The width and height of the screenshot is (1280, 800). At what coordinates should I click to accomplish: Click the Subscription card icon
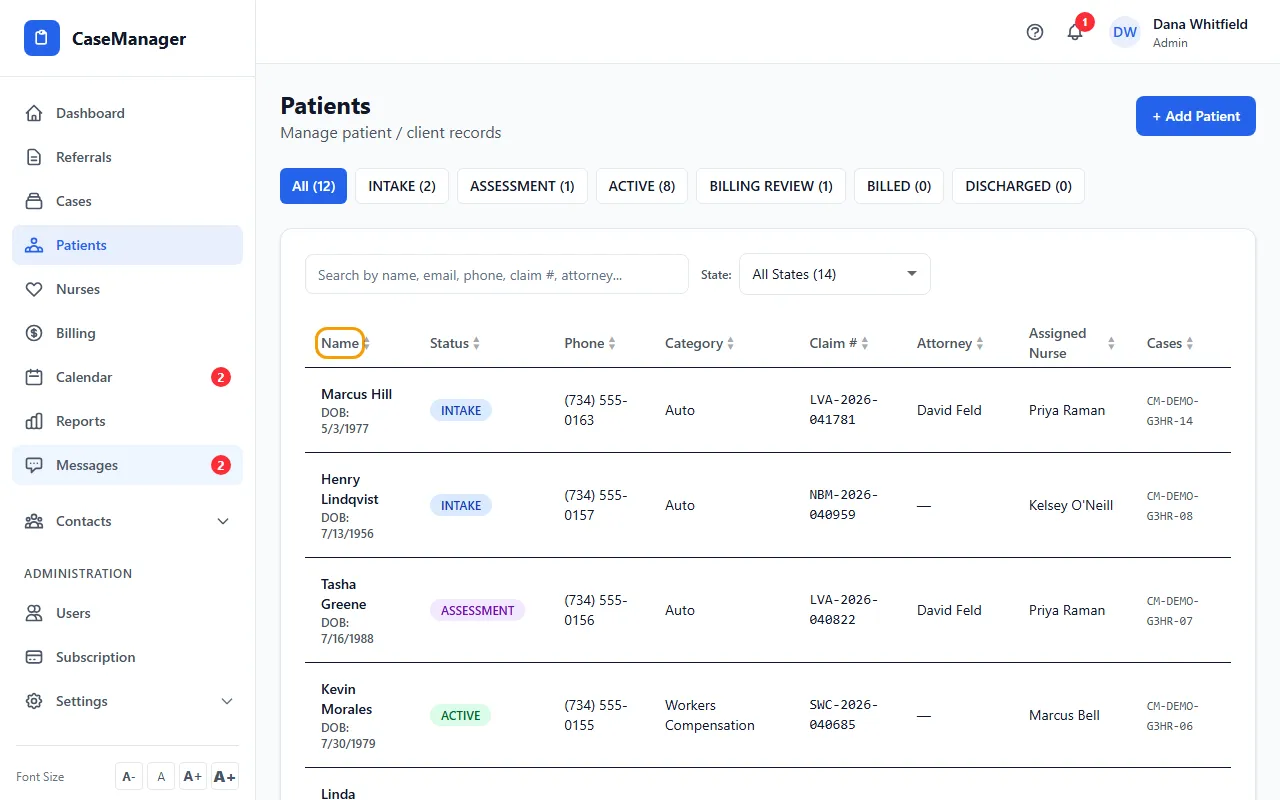pos(34,657)
